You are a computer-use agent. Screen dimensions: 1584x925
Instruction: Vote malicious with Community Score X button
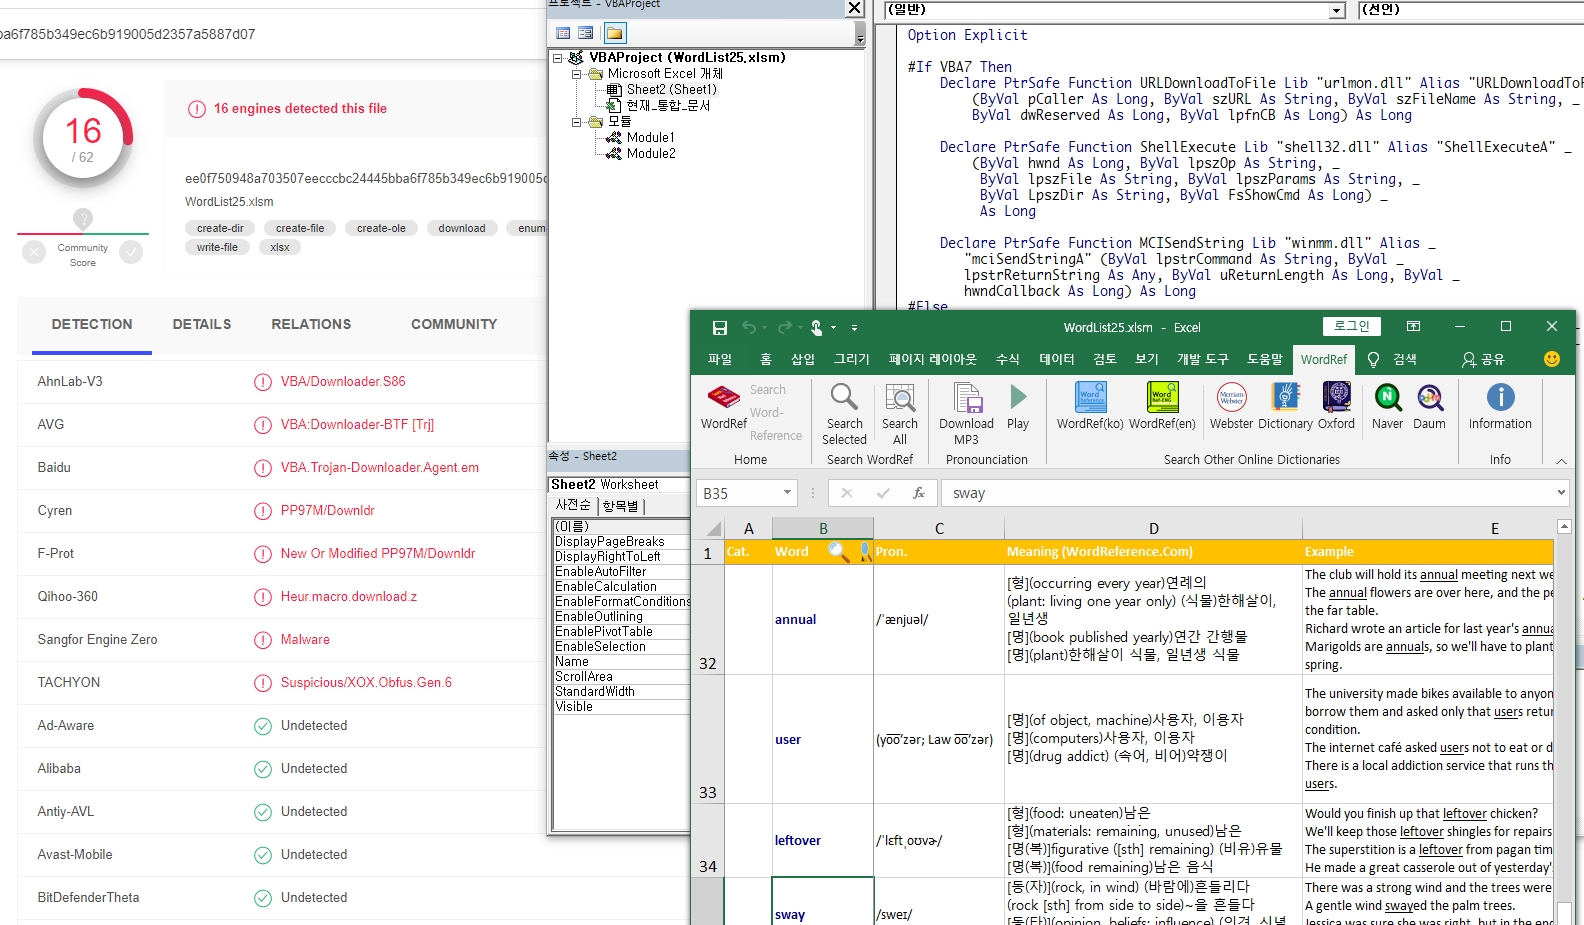pyautogui.click(x=34, y=252)
